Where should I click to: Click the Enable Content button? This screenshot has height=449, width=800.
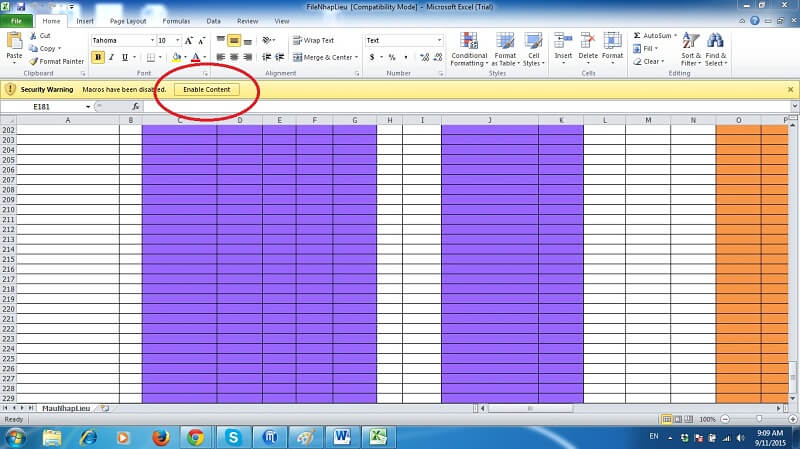[206, 89]
